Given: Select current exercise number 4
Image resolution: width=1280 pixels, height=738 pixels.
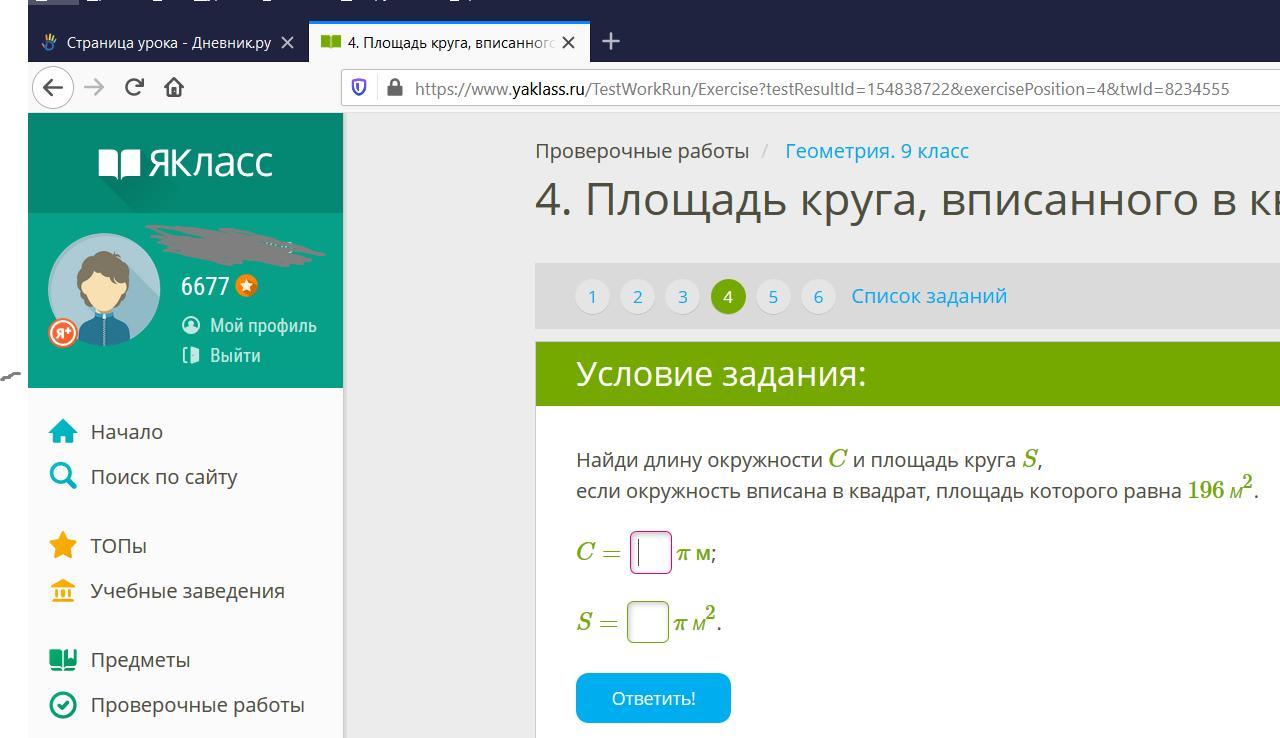Looking at the screenshot, I should pos(728,297).
